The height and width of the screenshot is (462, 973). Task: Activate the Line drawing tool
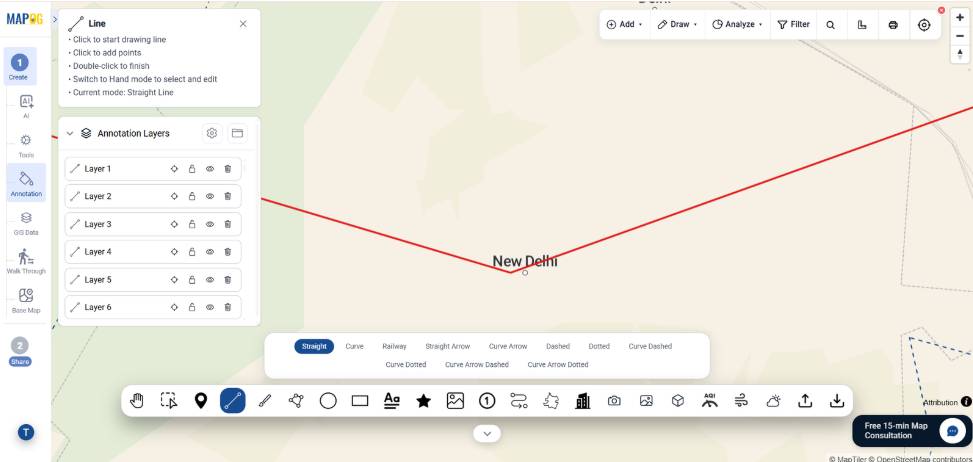pos(233,401)
